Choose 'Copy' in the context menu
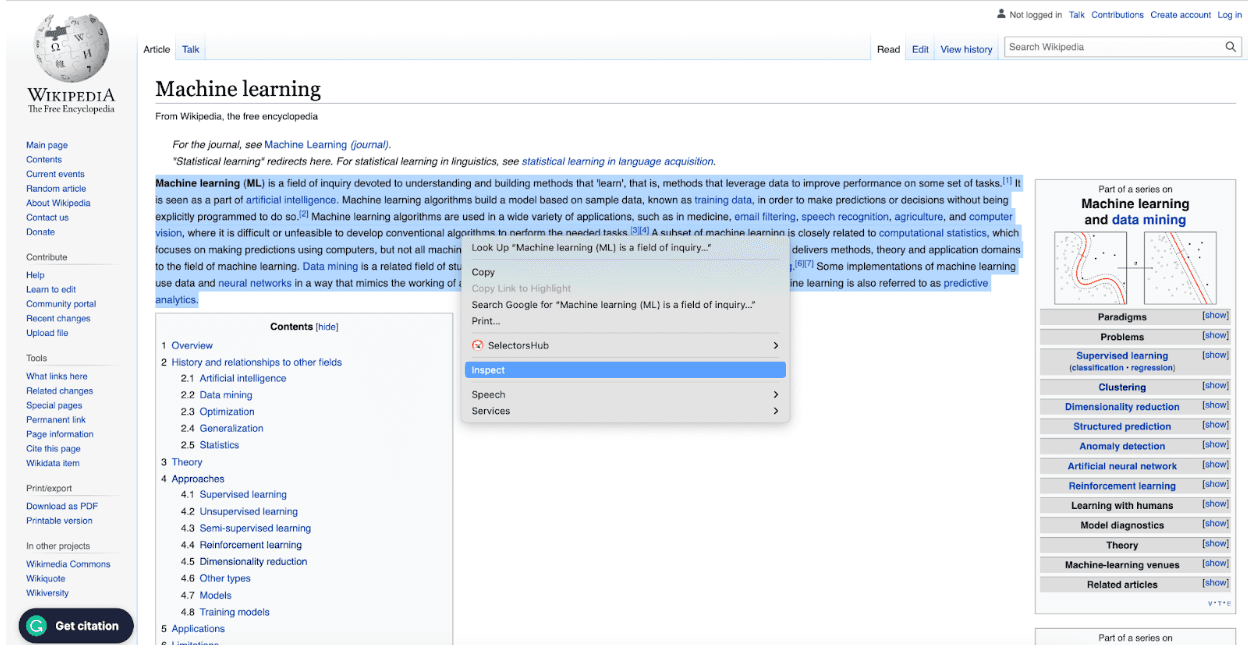1248x654 pixels. pyautogui.click(x=483, y=271)
